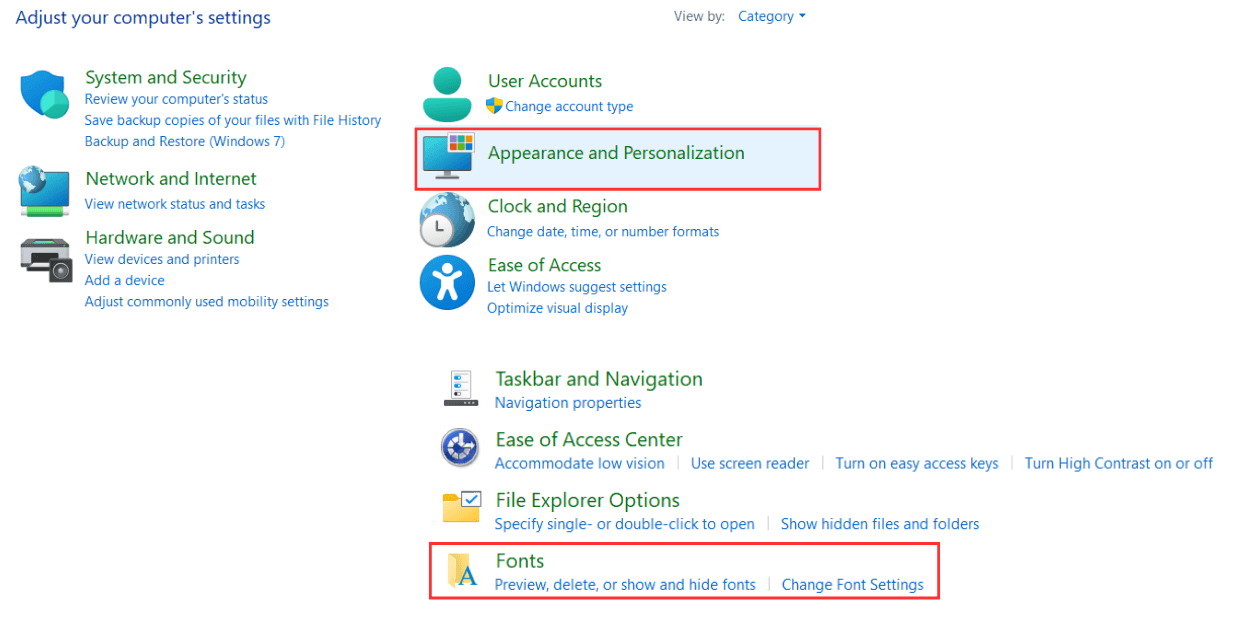1253x623 pixels.
Task: Click Change Font Settings
Action: click(x=853, y=584)
